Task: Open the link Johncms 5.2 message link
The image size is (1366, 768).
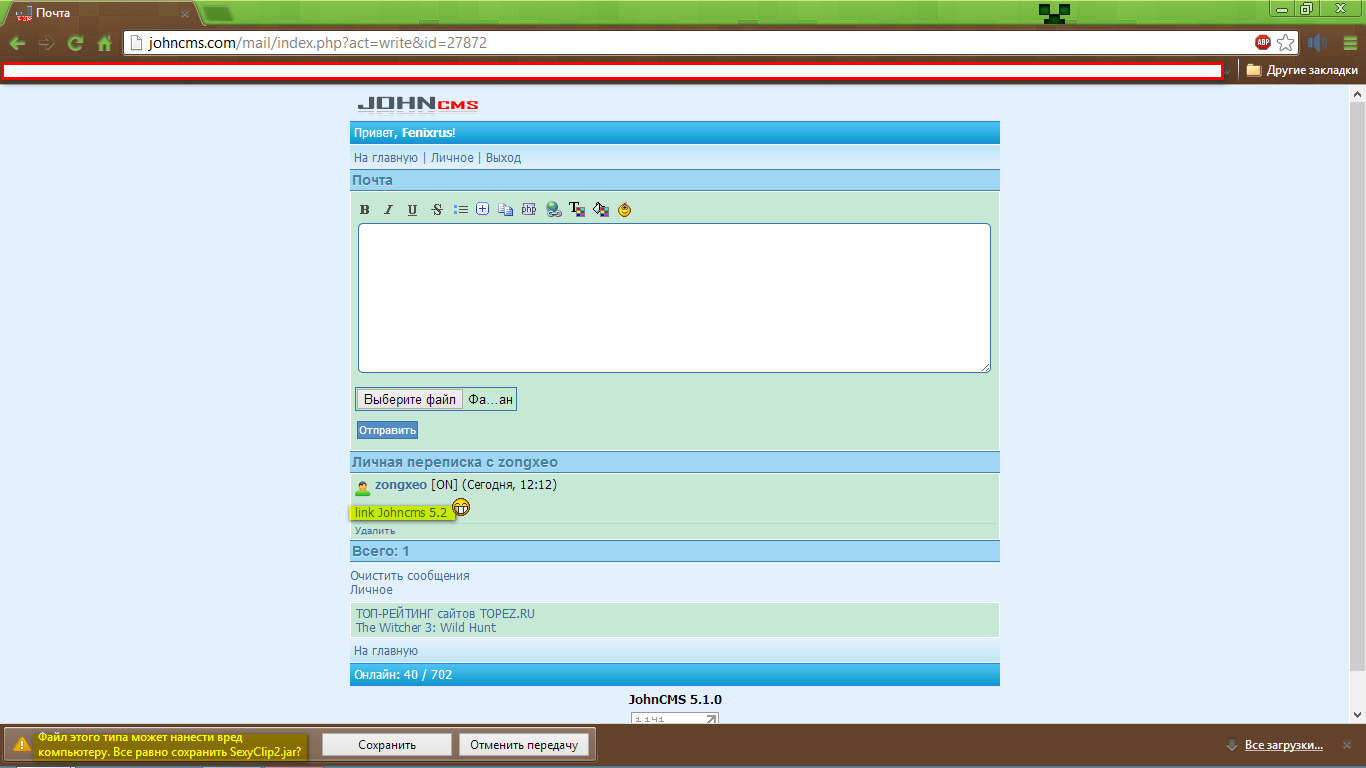Action: pos(401,513)
